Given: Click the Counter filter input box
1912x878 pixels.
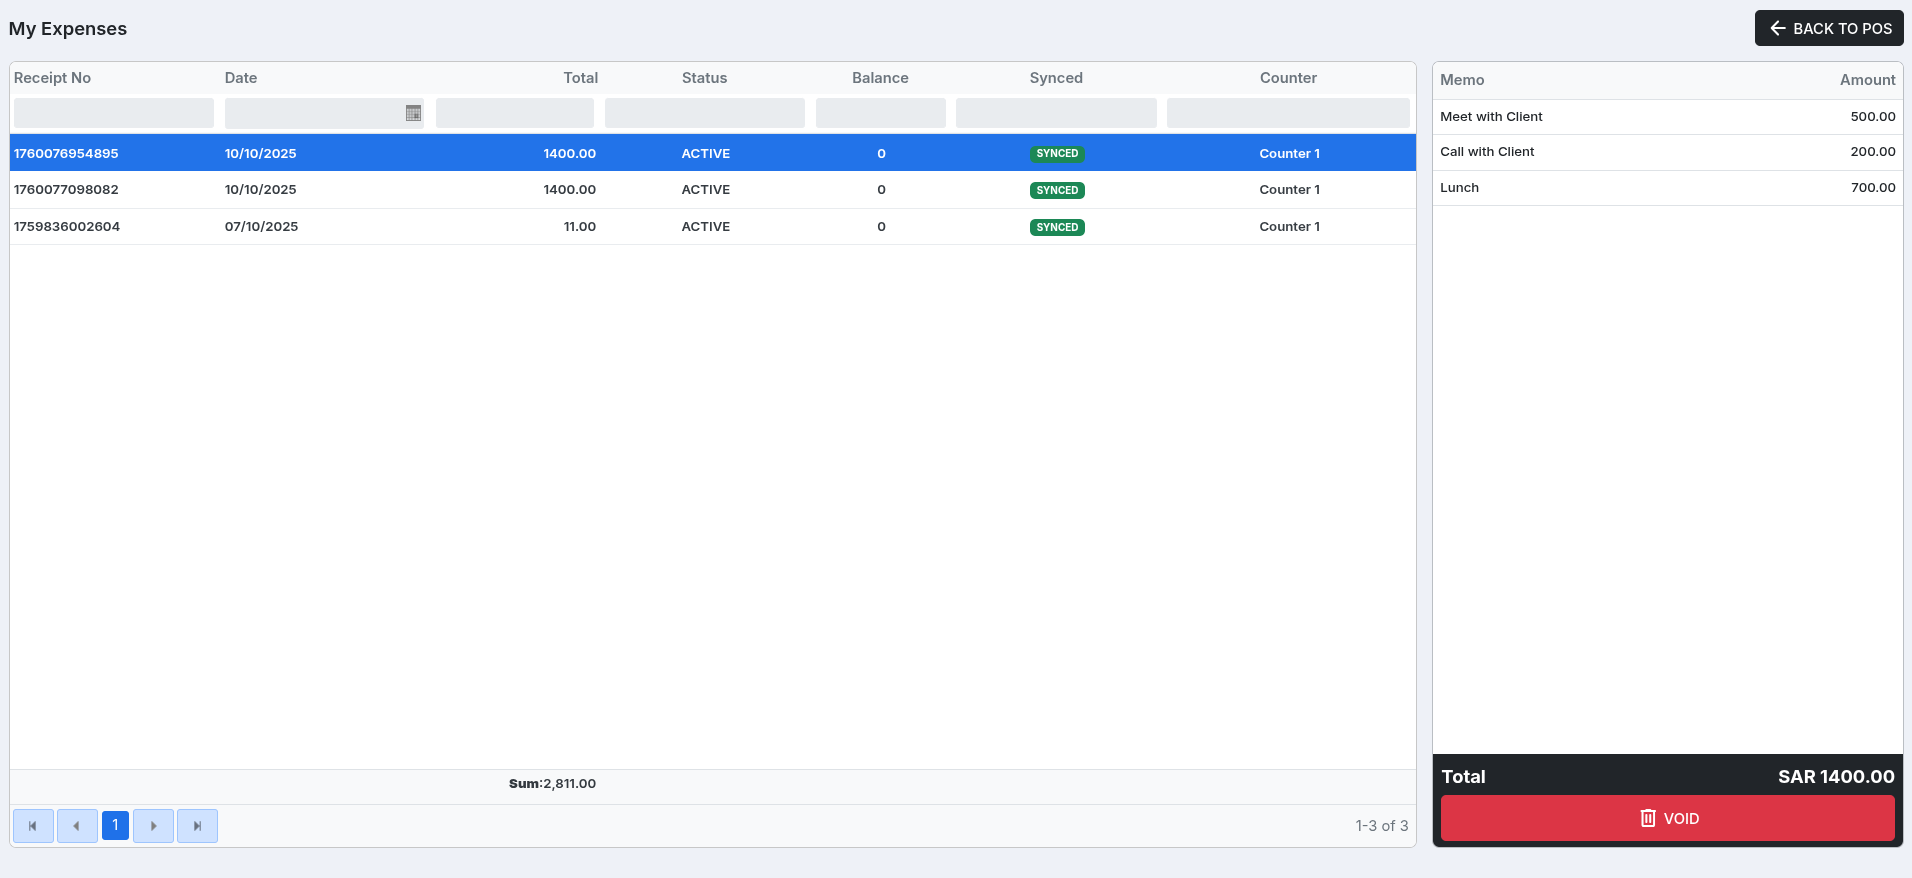Looking at the screenshot, I should click(x=1288, y=113).
